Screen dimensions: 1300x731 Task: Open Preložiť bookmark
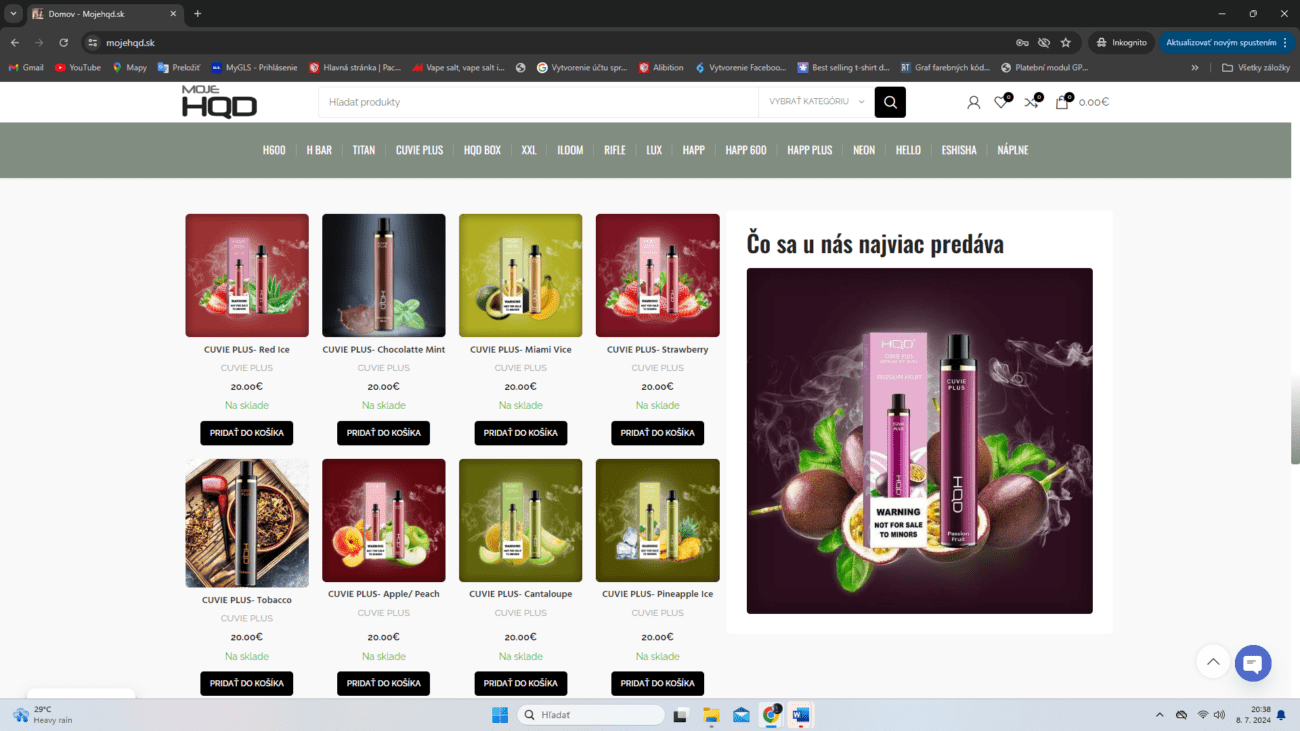click(177, 68)
